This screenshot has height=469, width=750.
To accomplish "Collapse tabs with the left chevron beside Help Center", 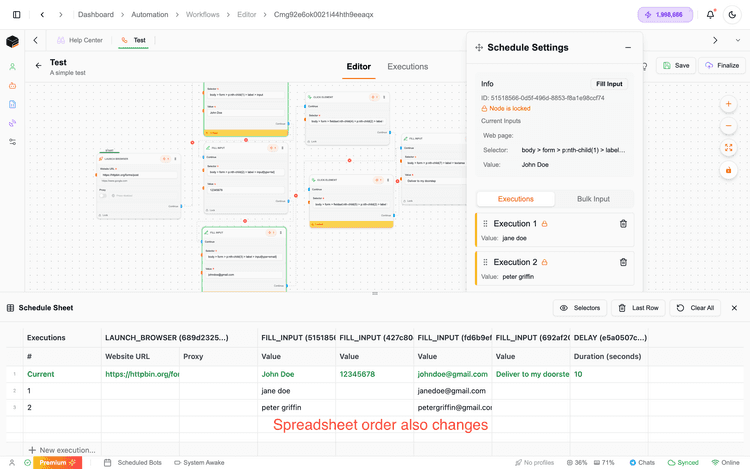I will (35, 41).
